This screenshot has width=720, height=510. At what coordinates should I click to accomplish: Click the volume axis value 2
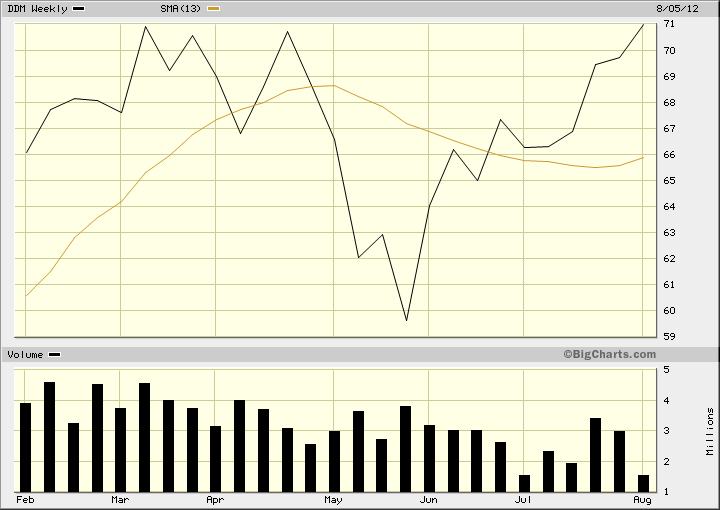coord(667,462)
